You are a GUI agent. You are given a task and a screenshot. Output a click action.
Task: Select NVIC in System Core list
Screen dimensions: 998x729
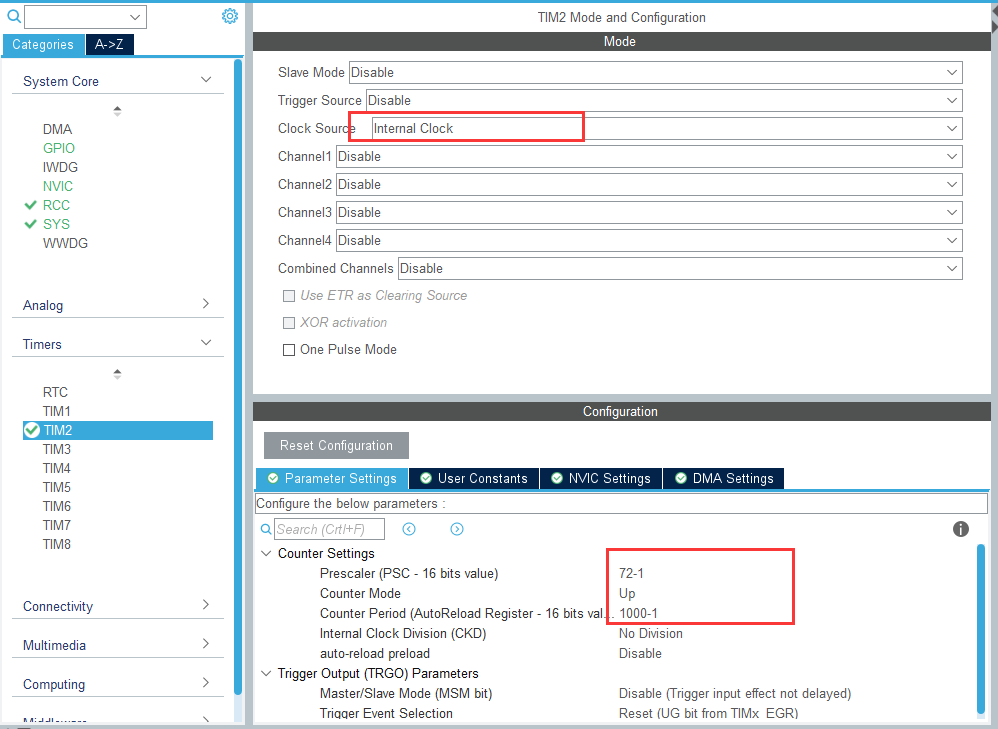pos(58,187)
